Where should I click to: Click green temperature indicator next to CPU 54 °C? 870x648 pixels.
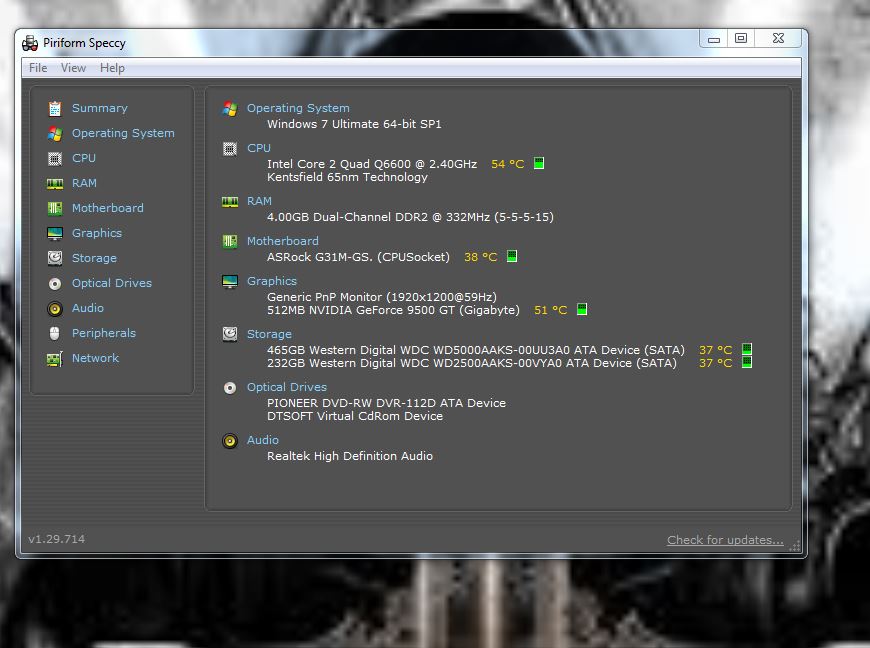point(539,163)
